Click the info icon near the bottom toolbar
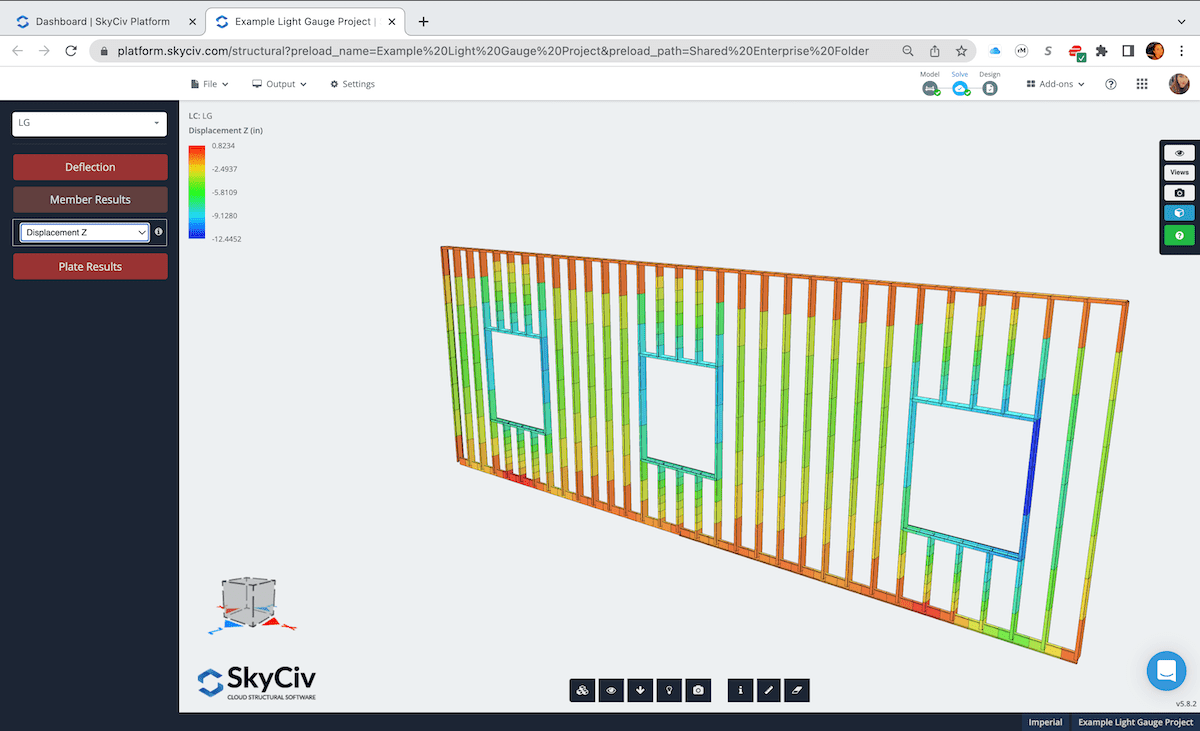This screenshot has width=1200, height=731. [740, 690]
